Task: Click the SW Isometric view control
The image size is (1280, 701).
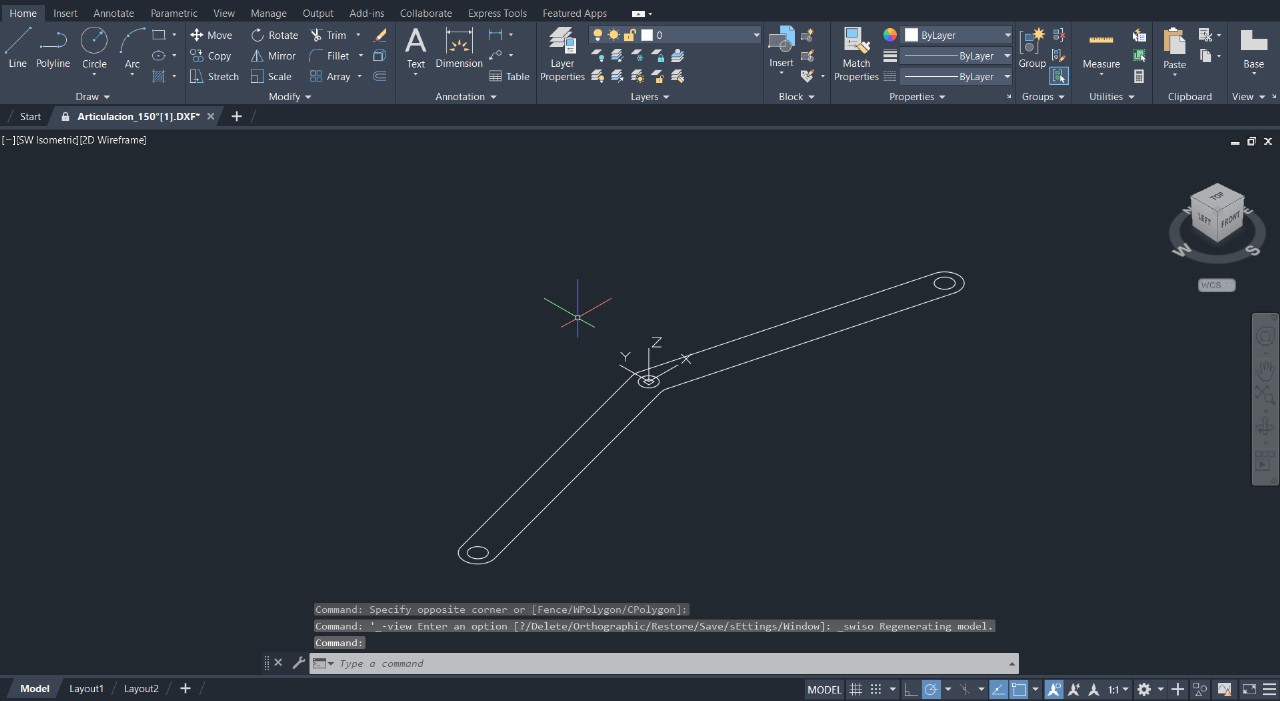Action: tap(46, 140)
